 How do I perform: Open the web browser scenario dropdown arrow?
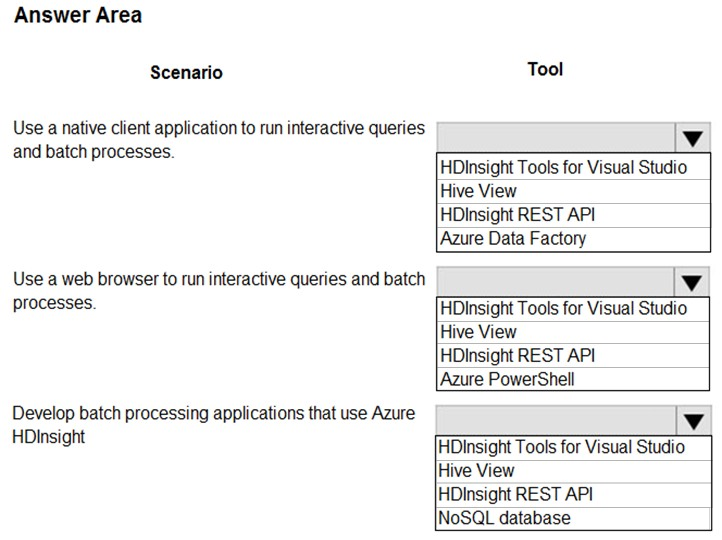[692, 283]
